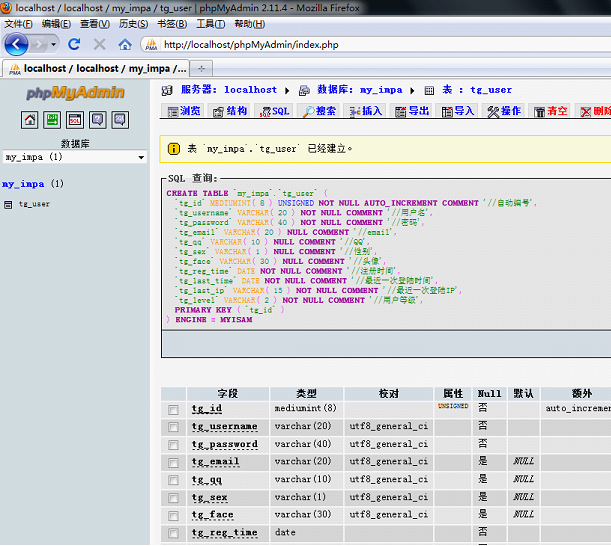This screenshot has width=611, height=546.
Task: Click the tg_password field name
Action: (224, 444)
